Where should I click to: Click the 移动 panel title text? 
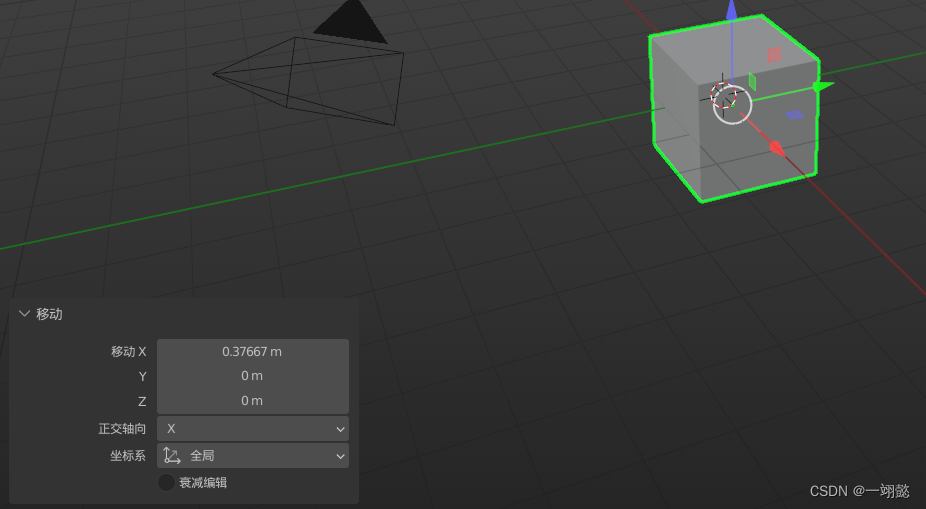click(50, 314)
